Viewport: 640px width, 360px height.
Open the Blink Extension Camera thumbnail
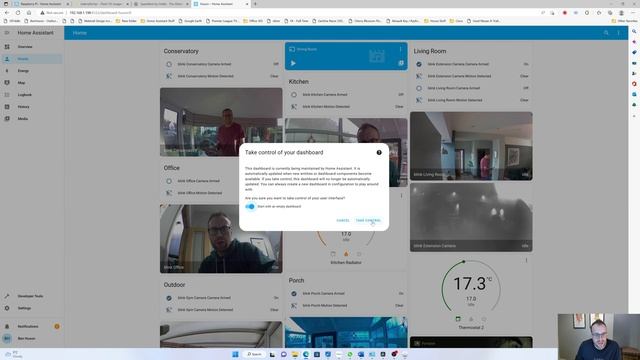[471, 217]
